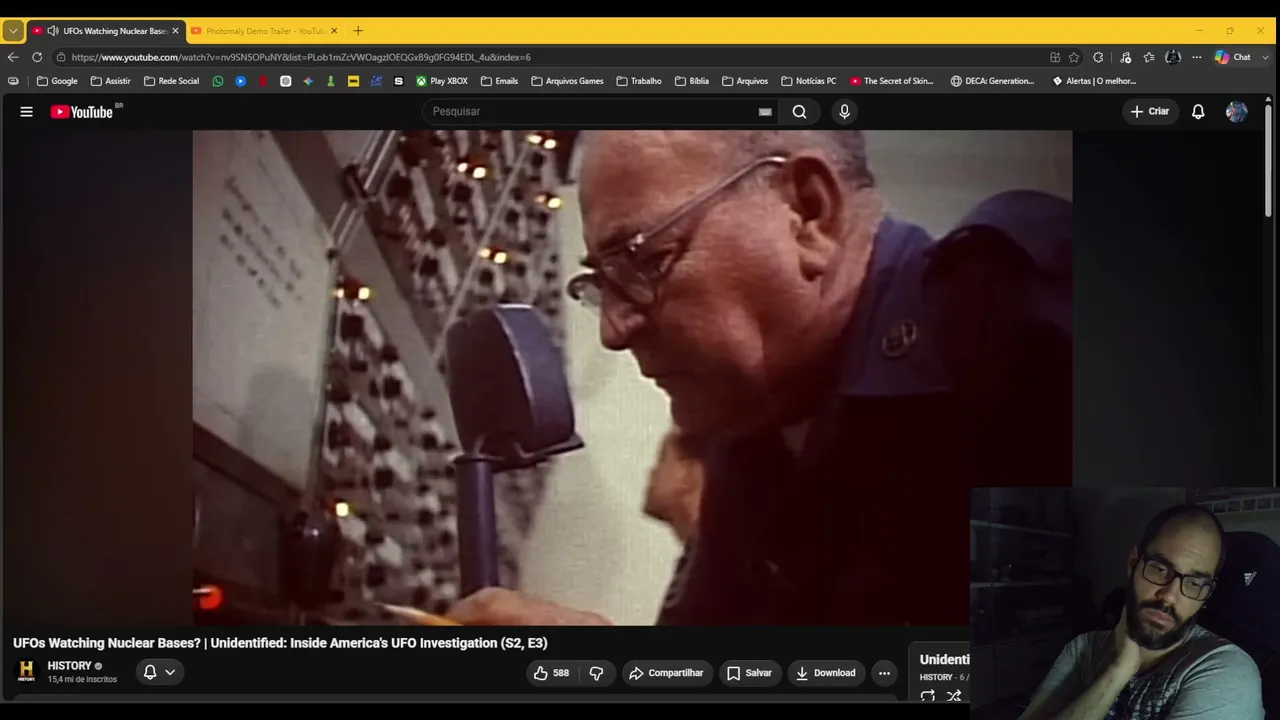Viewport: 1280px width, 720px height.
Task: Mute audio on the UFOs Watching tab
Action: 53,31
